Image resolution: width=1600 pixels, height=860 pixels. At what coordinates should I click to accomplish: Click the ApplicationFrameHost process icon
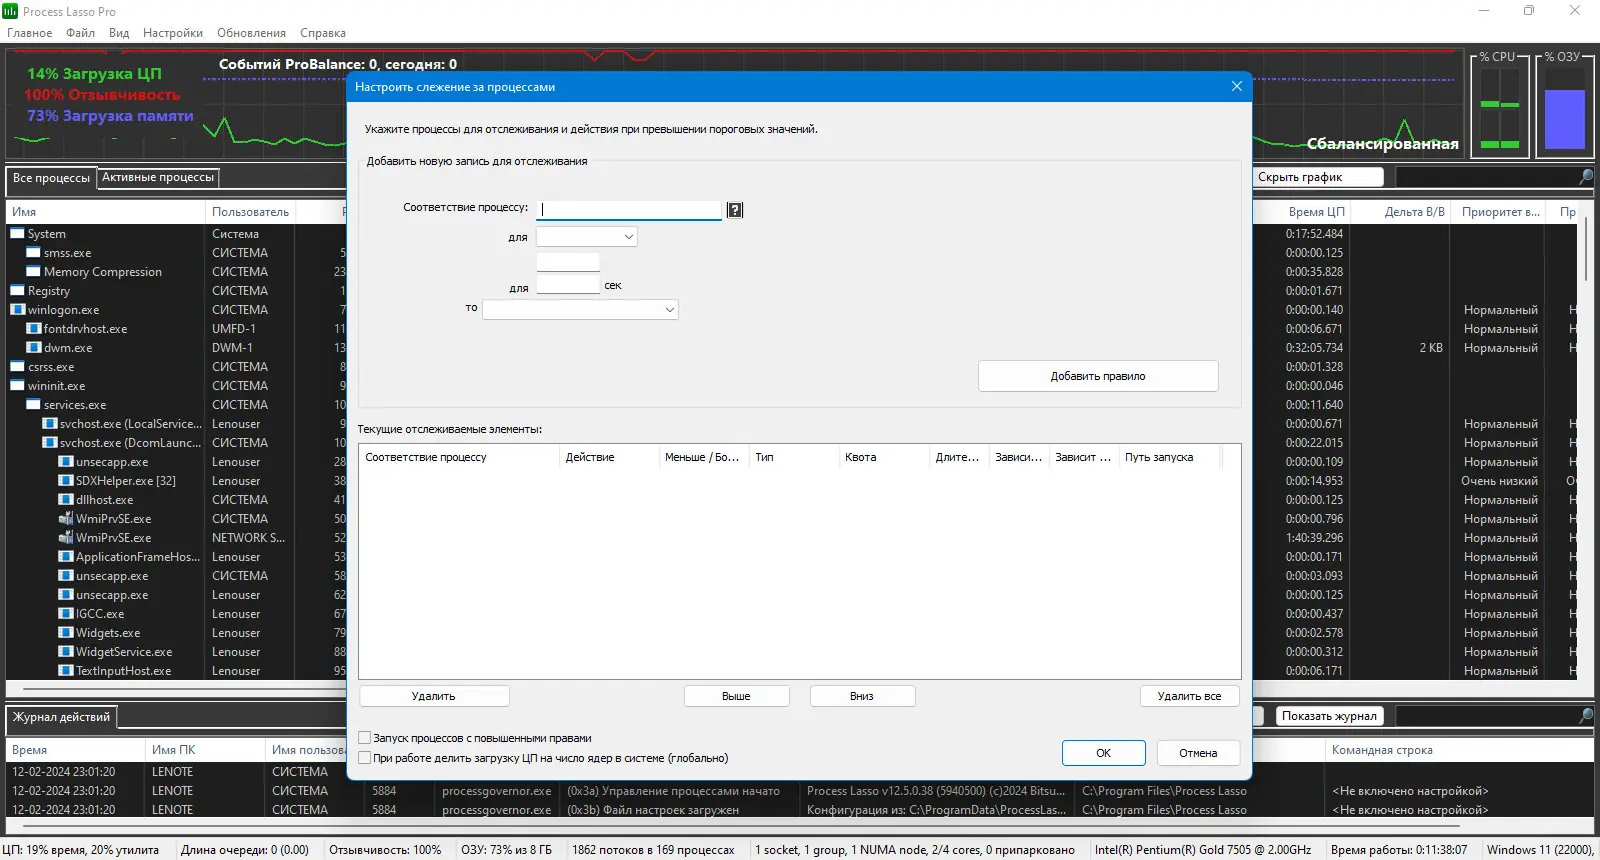[65, 557]
